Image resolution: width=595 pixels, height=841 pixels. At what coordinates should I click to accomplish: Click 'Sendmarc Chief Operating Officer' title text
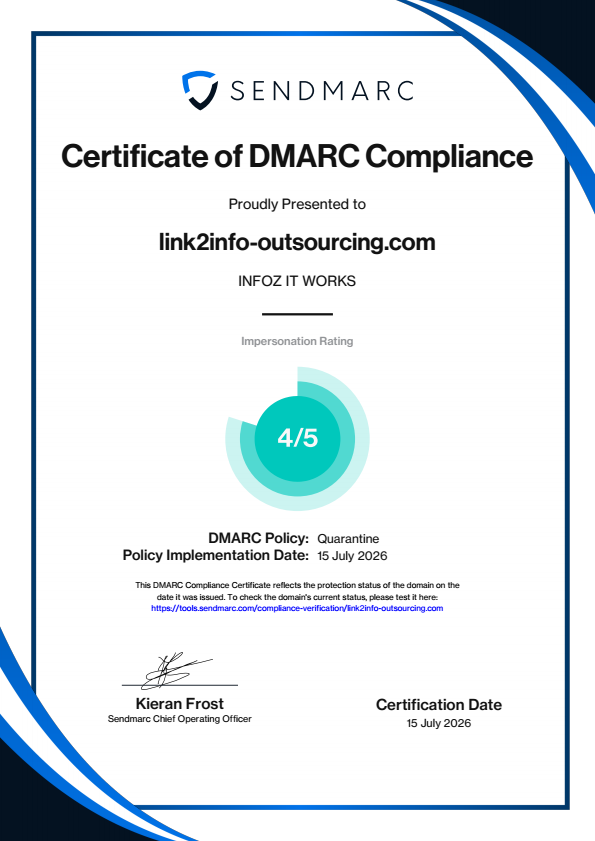pos(180,719)
